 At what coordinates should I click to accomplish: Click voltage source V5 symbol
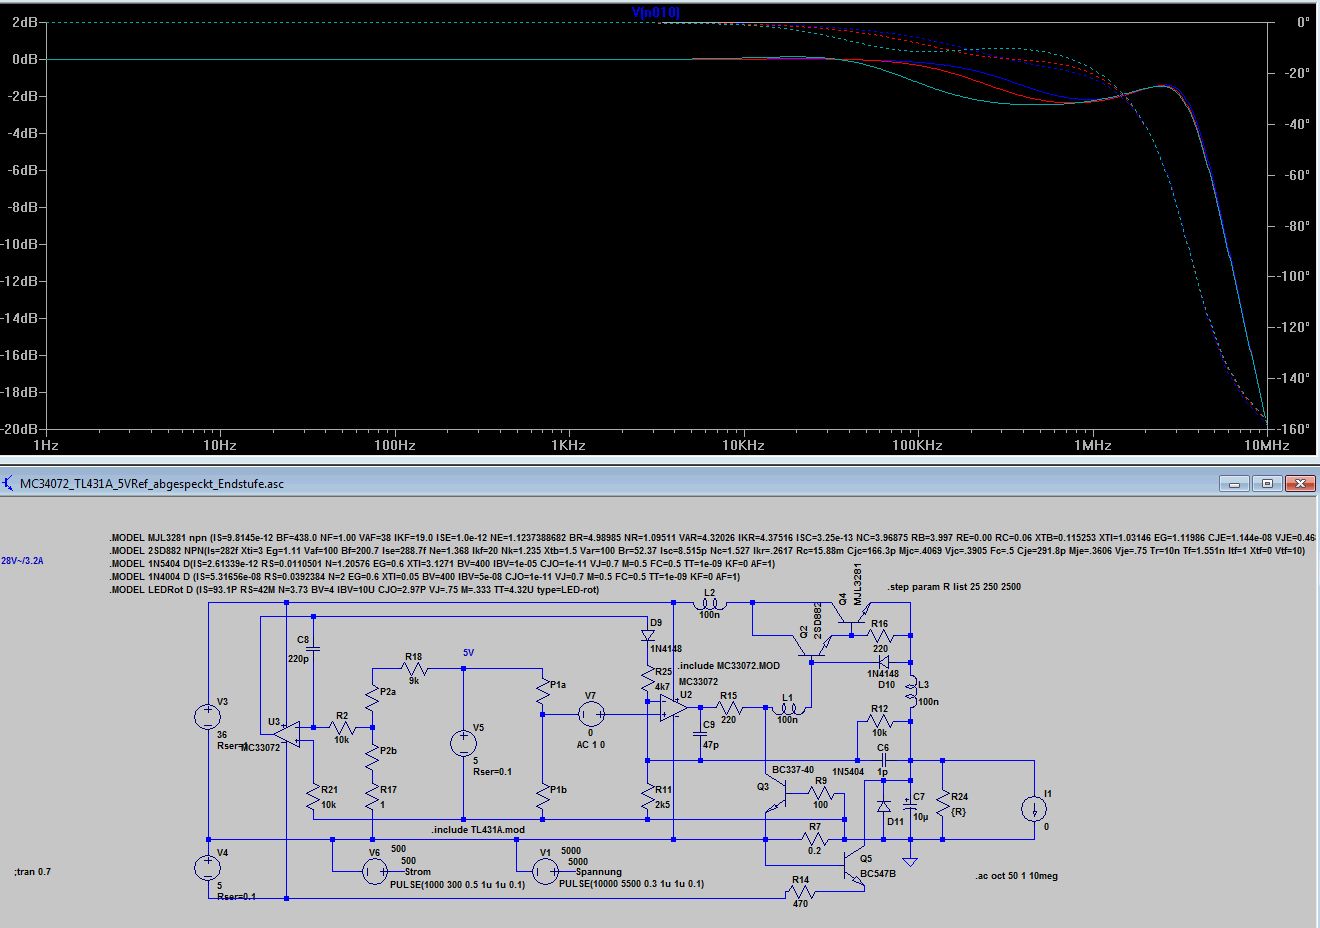click(463, 743)
